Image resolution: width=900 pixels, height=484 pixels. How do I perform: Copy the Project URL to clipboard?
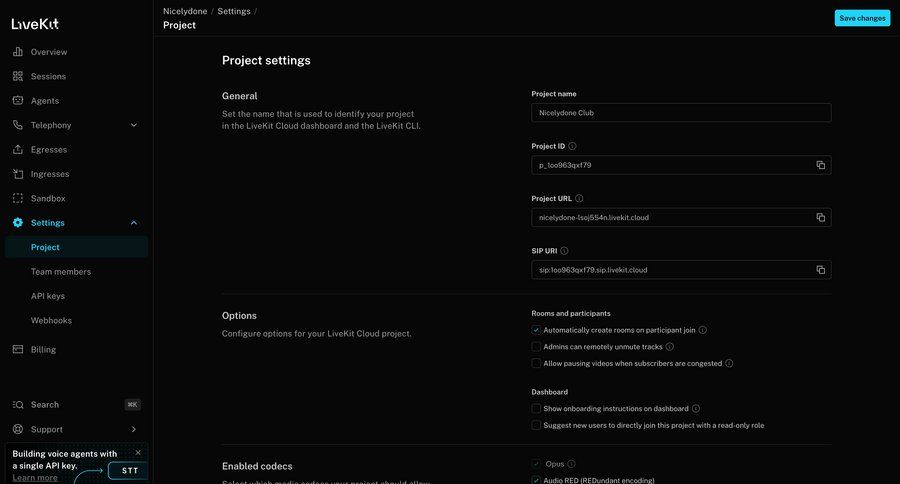[820, 217]
